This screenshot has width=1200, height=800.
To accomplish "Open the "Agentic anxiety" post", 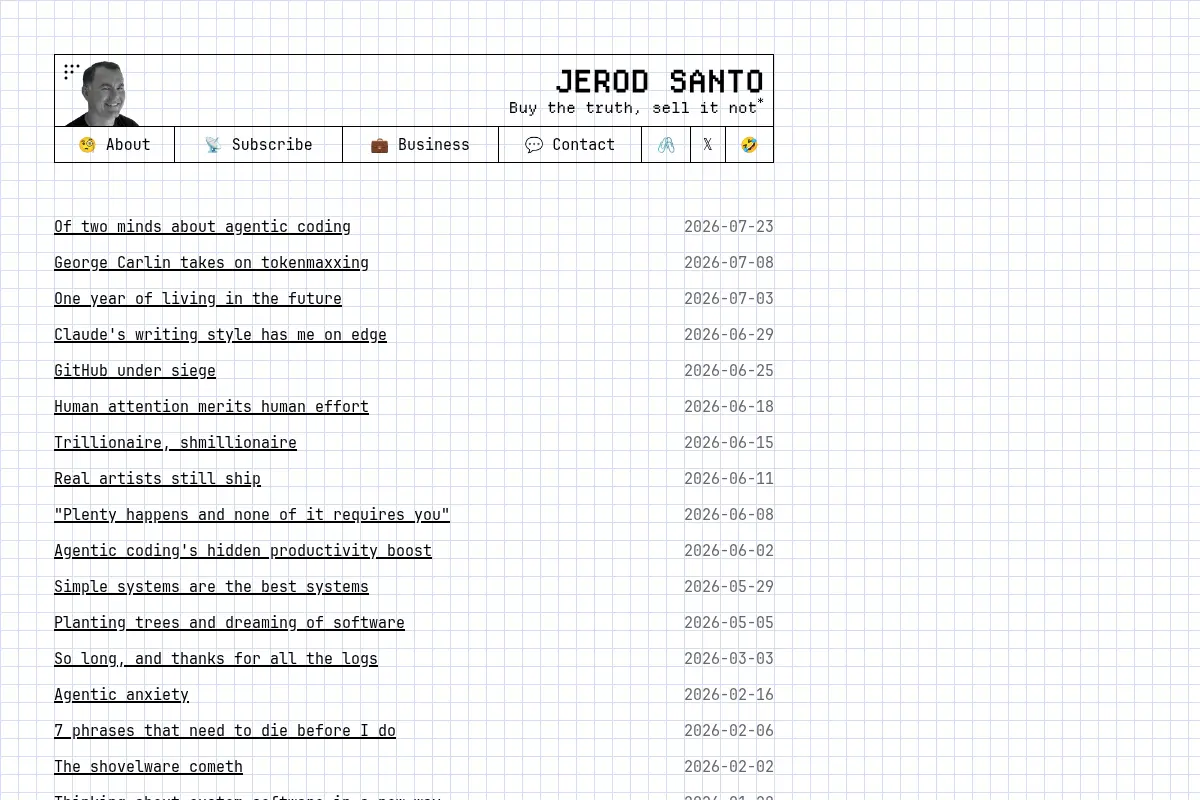I will (x=121, y=695).
